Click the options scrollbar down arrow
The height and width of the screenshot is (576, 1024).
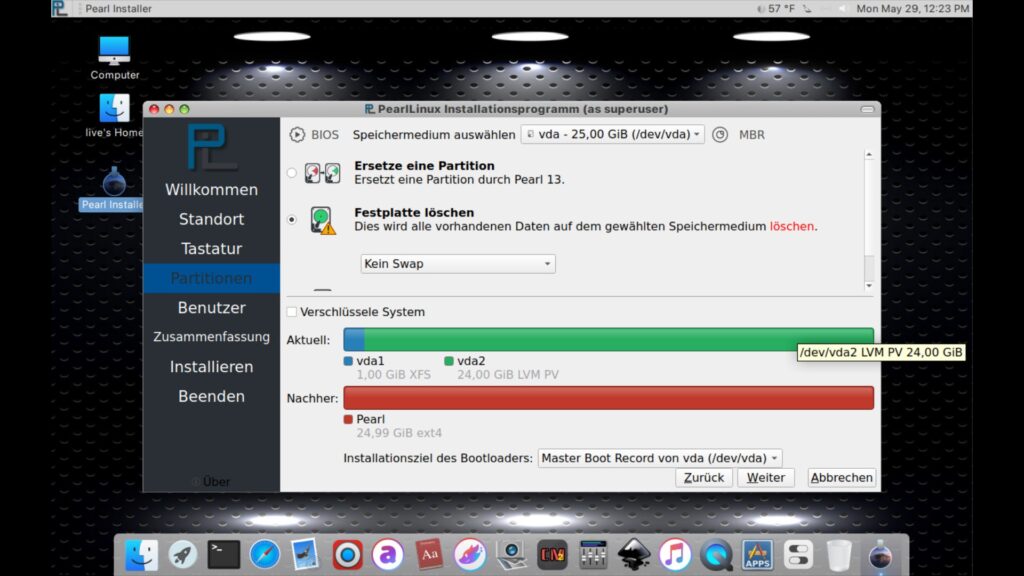tap(869, 285)
